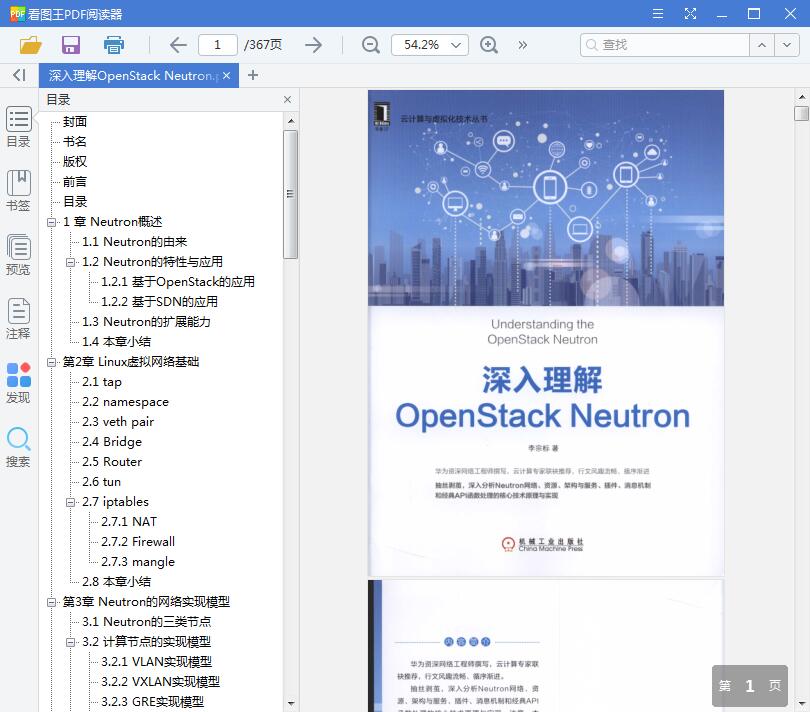Image resolution: width=810 pixels, height=712 pixels.
Task: Select 2.8 本章小结 outline entry
Action: click(117, 582)
